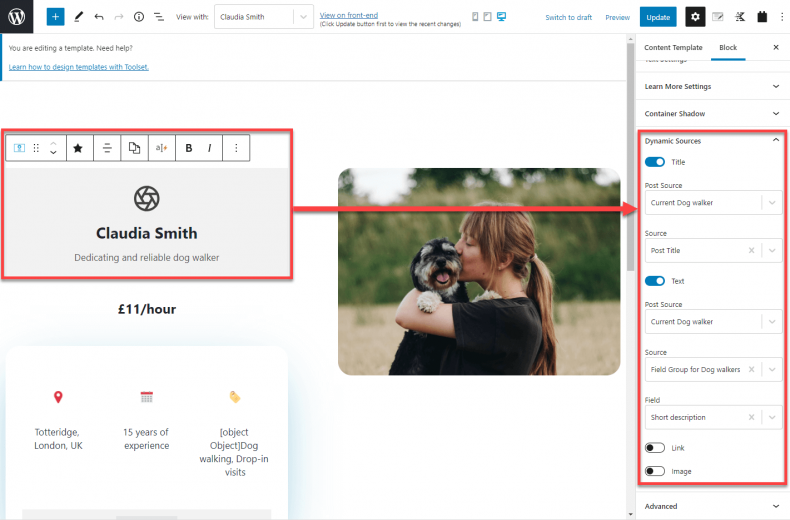Click the blue add block plus button
Viewport: 790px width, 520px height.
point(55,17)
